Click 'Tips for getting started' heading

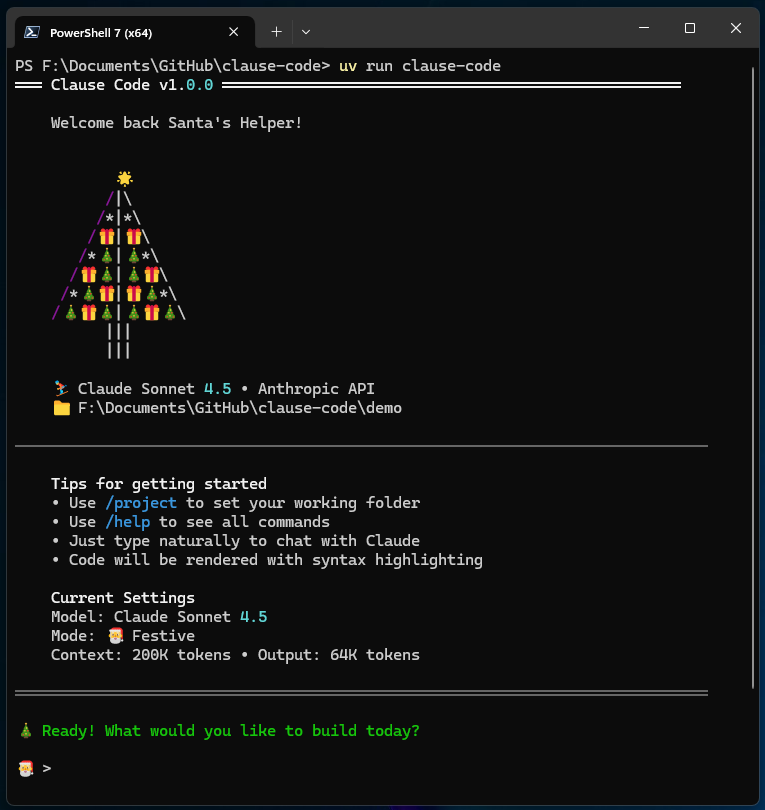(159, 484)
